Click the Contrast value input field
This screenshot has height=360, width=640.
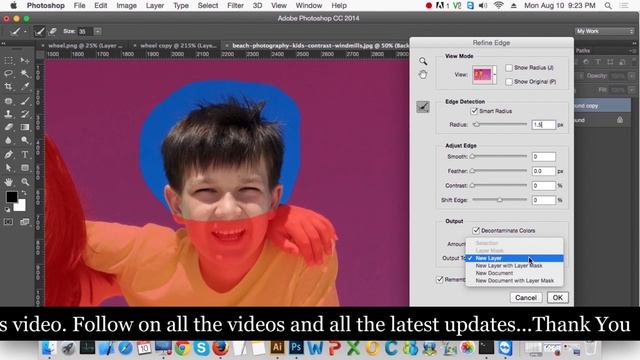(x=544, y=186)
